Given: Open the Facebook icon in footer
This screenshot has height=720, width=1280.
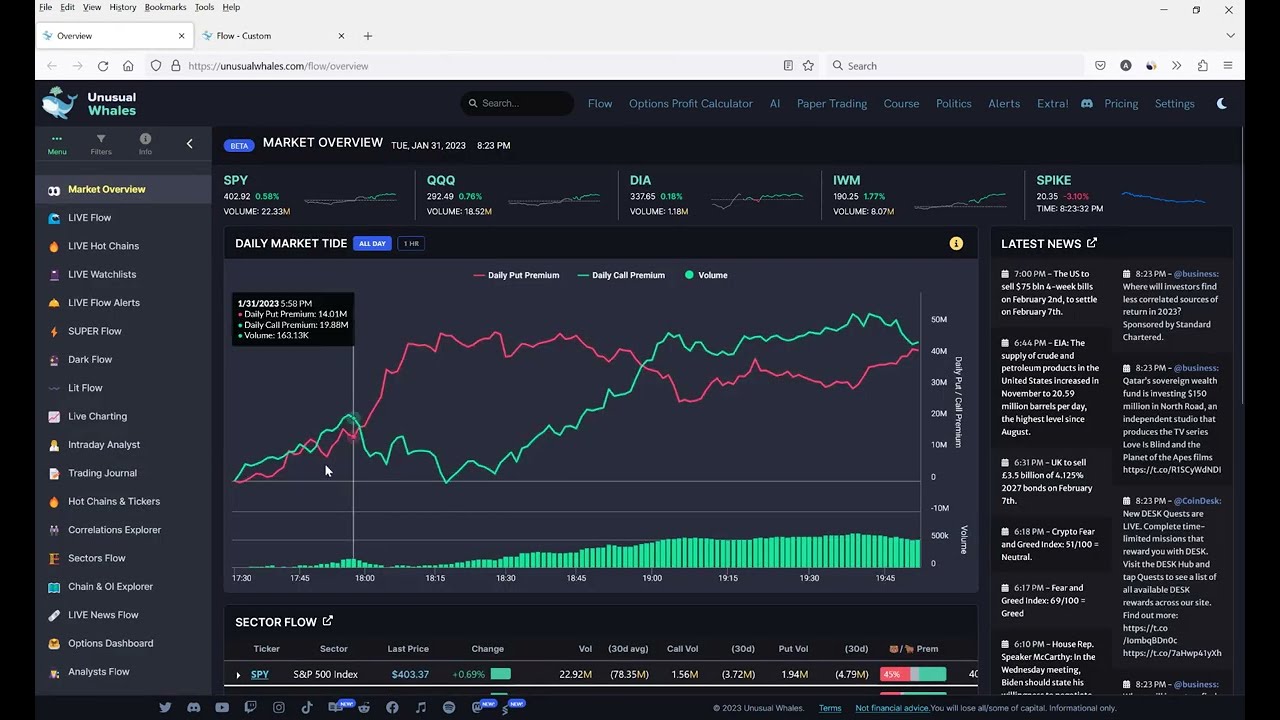Looking at the screenshot, I should click(x=392, y=707).
